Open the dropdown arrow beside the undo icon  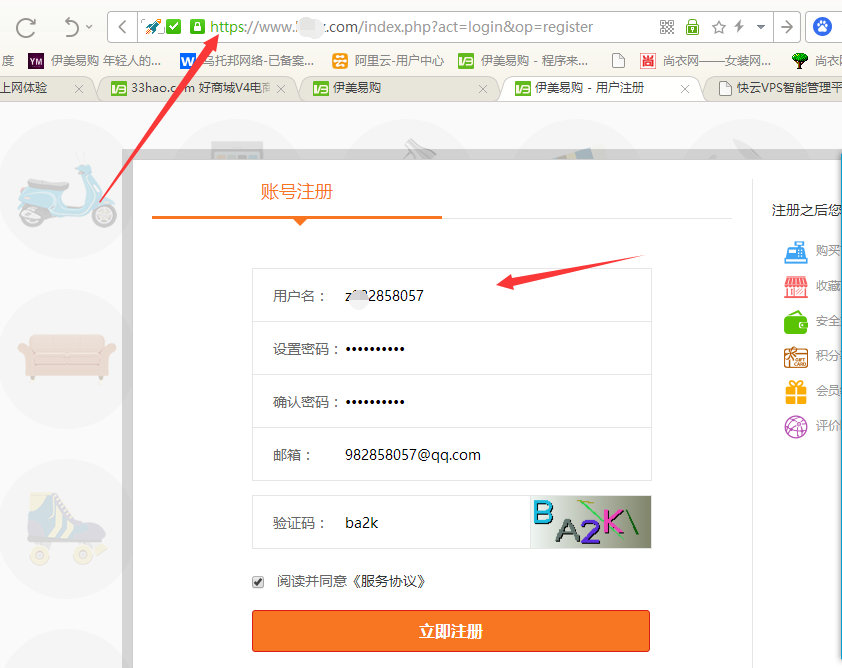tap(89, 26)
